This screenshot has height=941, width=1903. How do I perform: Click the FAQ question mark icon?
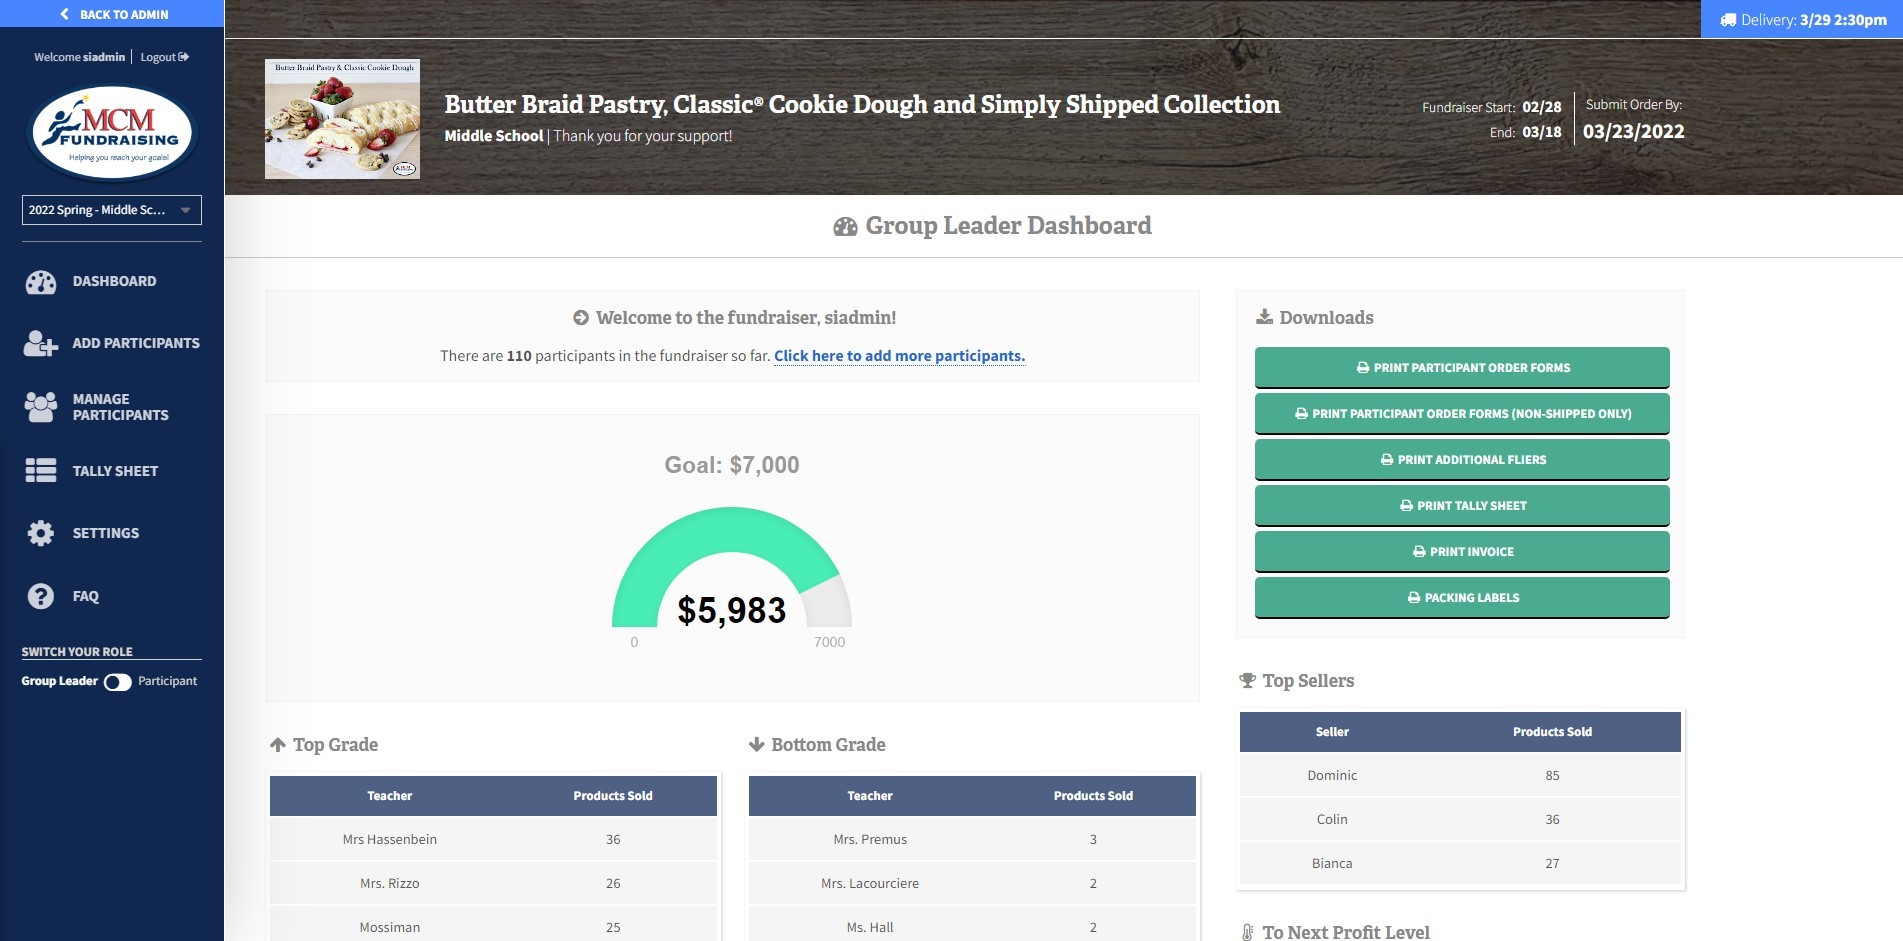[41, 596]
